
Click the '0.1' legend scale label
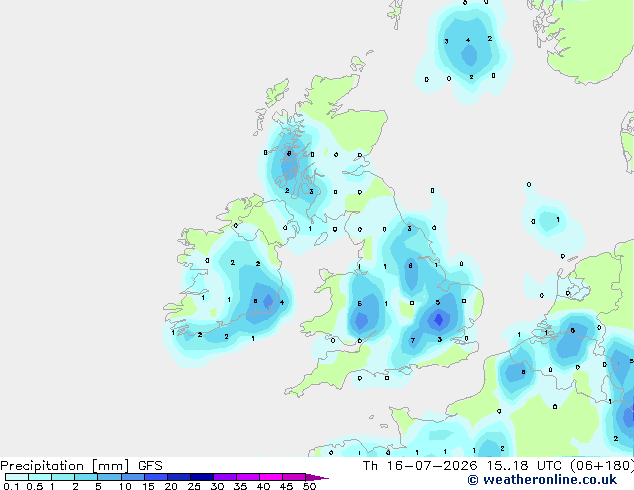pos(11,486)
